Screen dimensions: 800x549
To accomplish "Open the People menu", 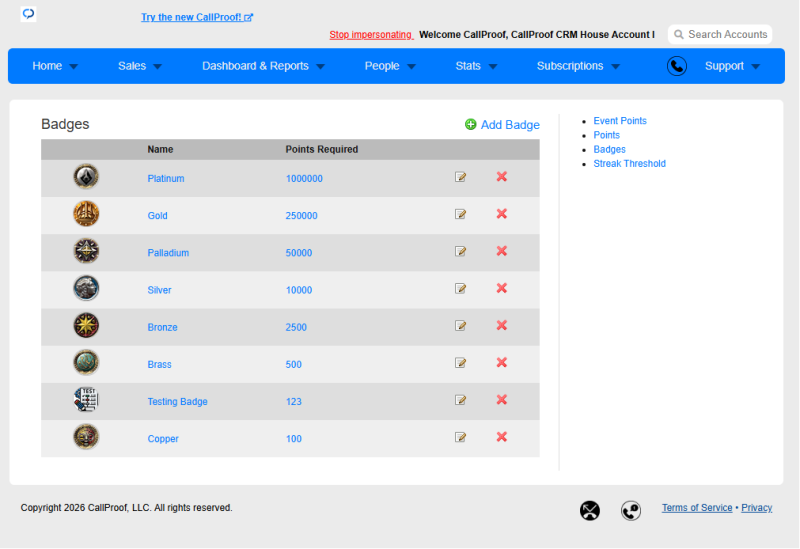I will [x=382, y=66].
